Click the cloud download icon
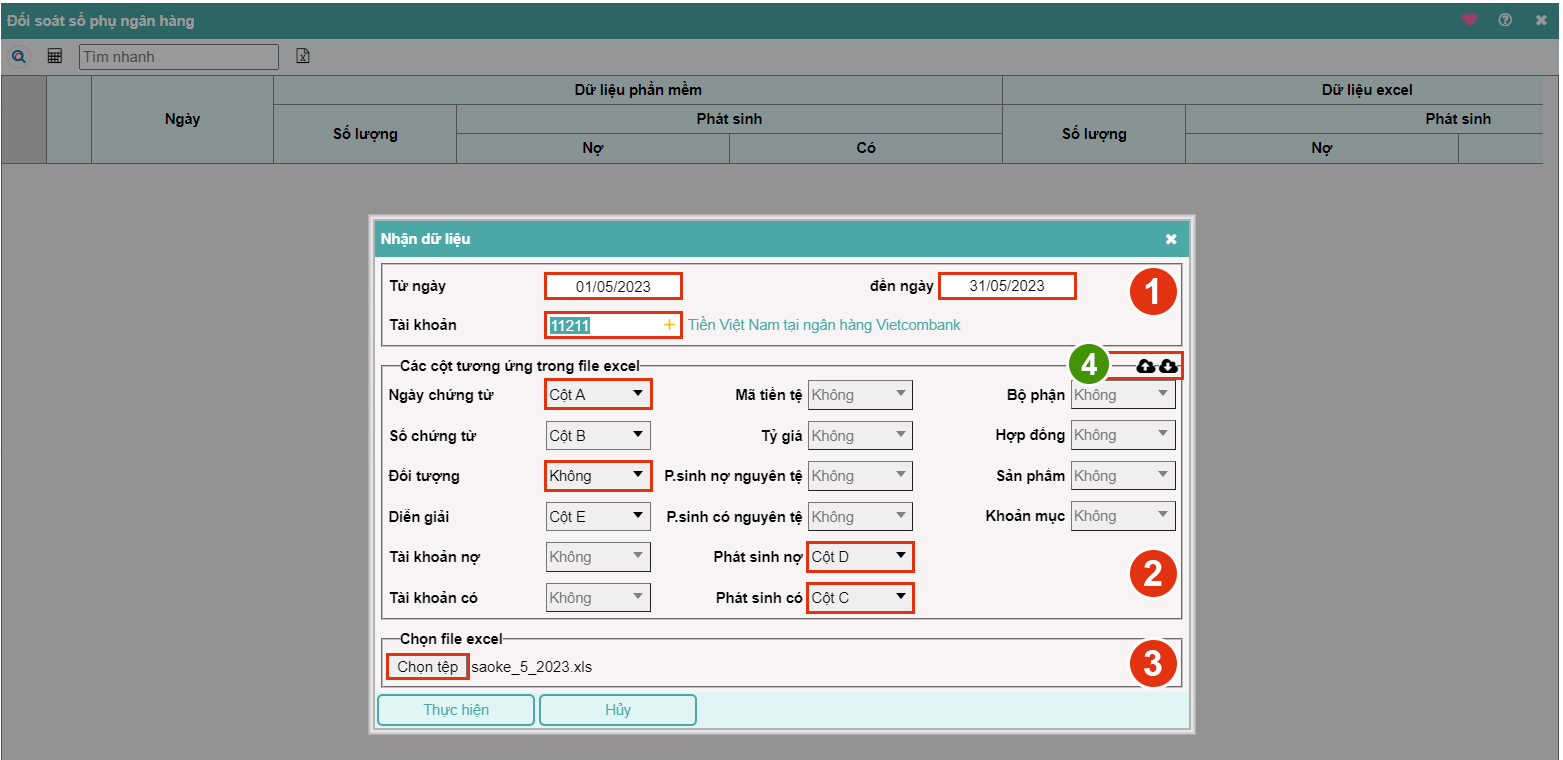Viewport: 1563px width, 760px height. pyautogui.click(x=1168, y=367)
